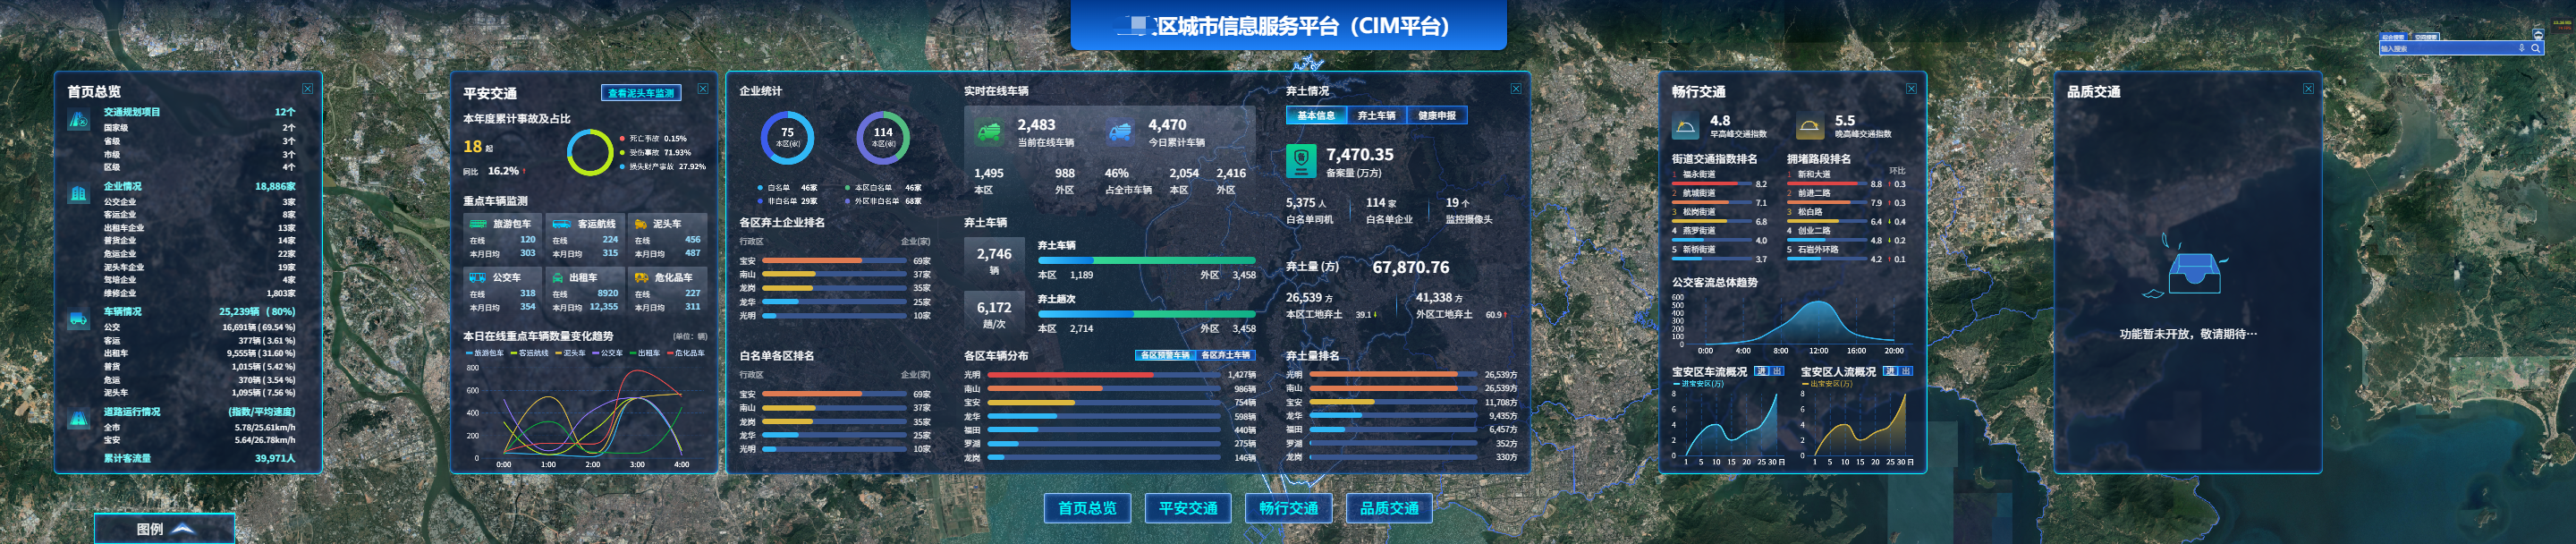This screenshot has height=544, width=2576.
Task: Select the 健康申报 tab
Action: tap(1437, 115)
